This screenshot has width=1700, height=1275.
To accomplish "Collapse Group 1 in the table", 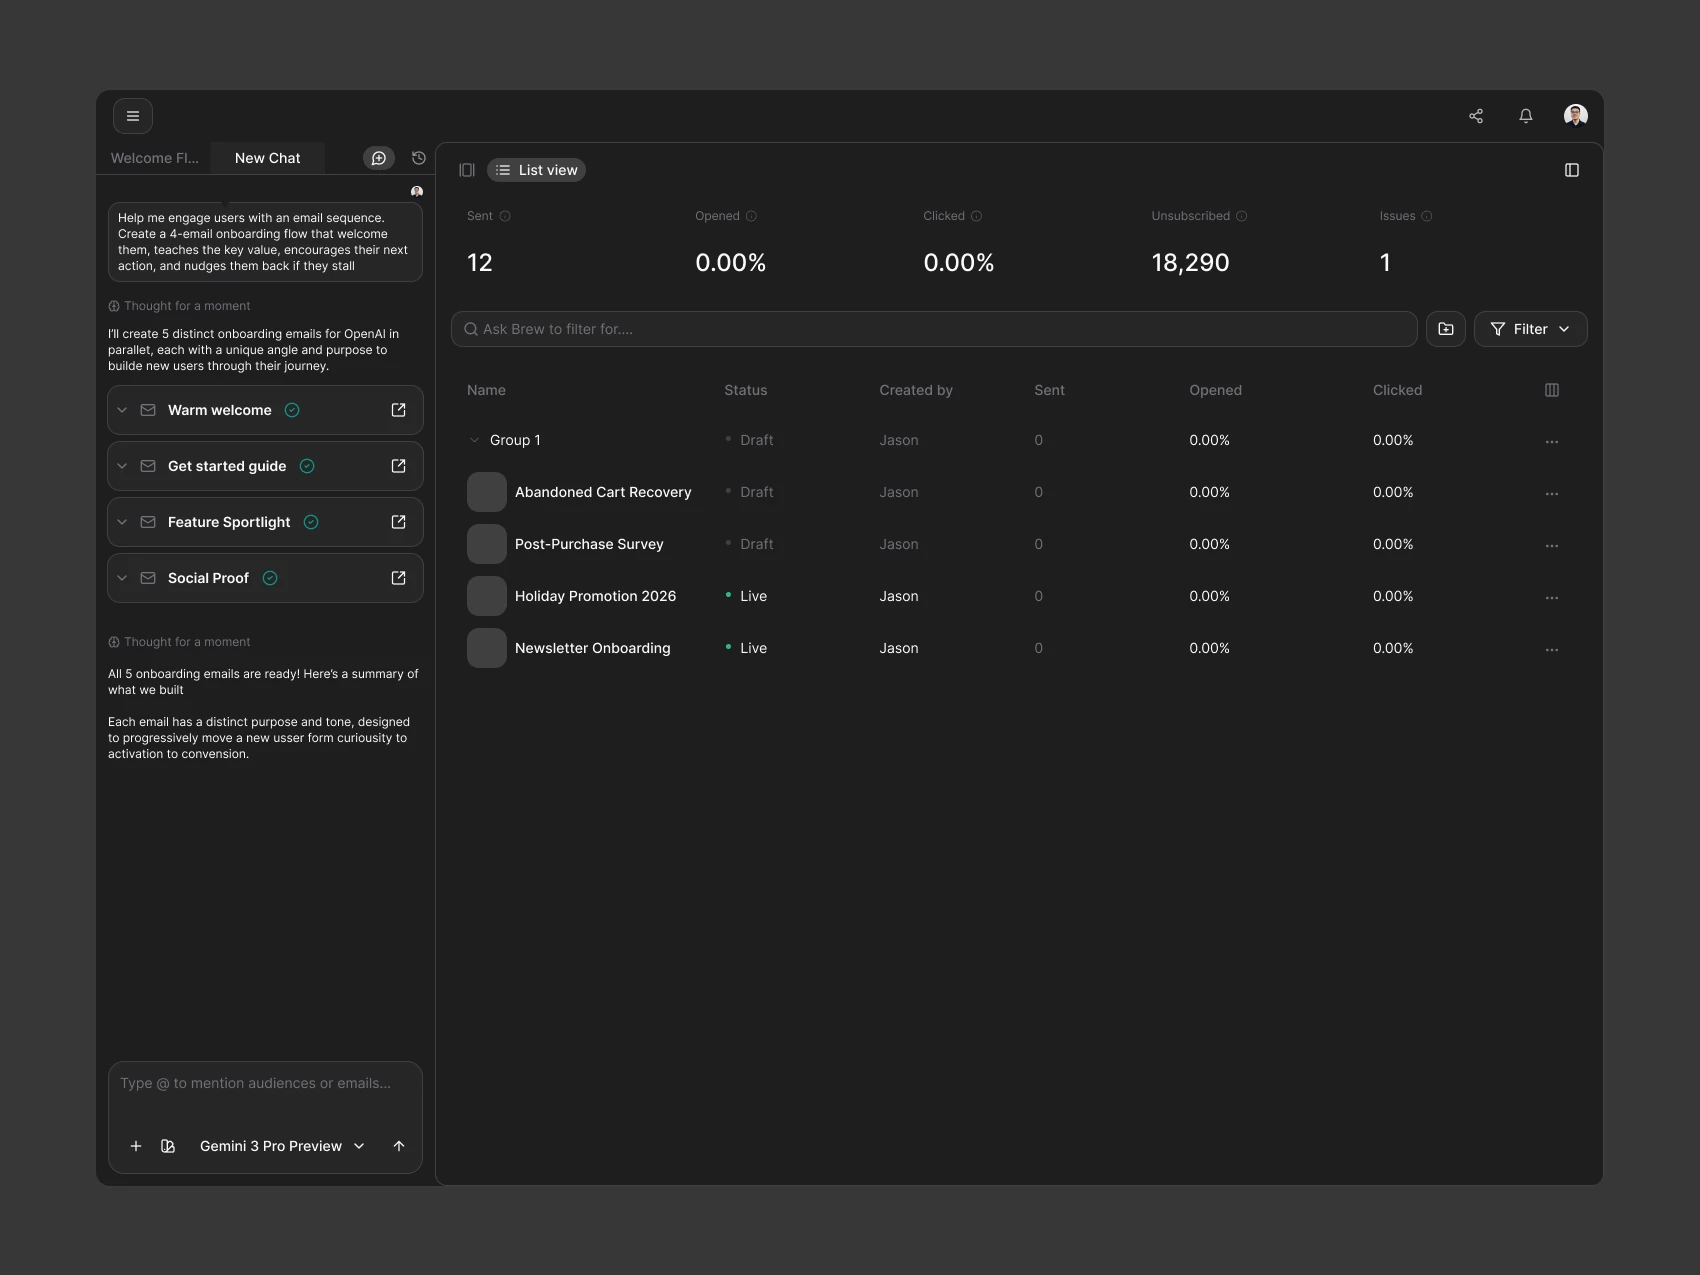I will (475, 440).
